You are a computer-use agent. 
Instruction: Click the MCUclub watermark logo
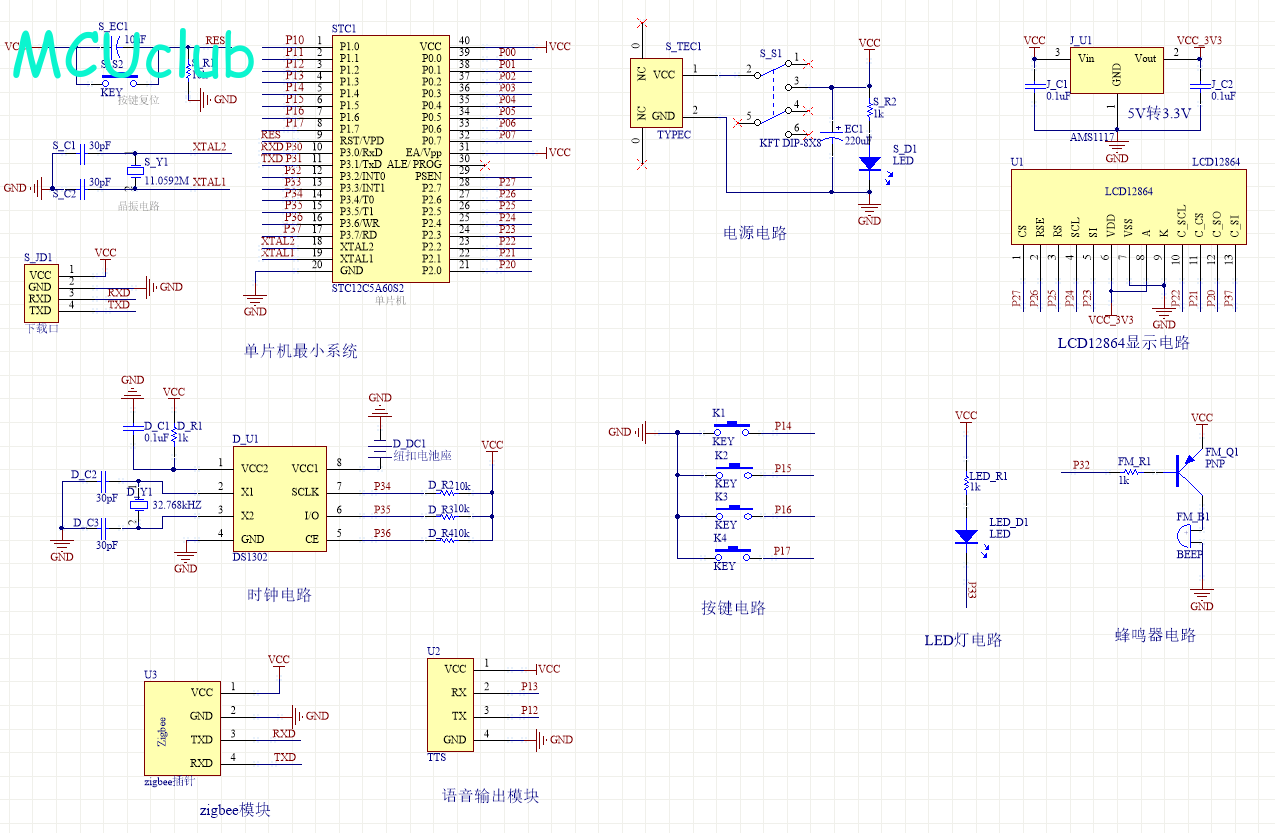(x=133, y=55)
